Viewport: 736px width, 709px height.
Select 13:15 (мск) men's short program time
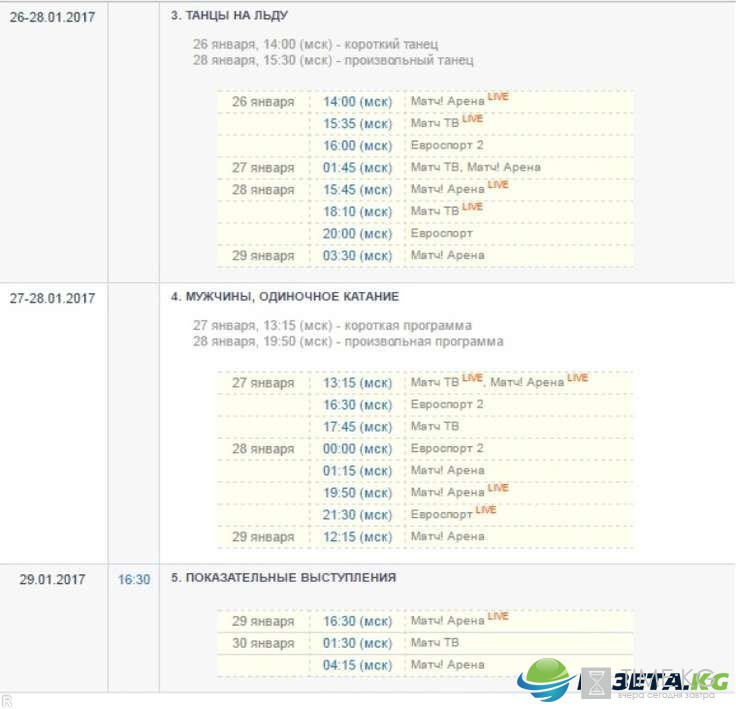pyautogui.click(x=357, y=383)
